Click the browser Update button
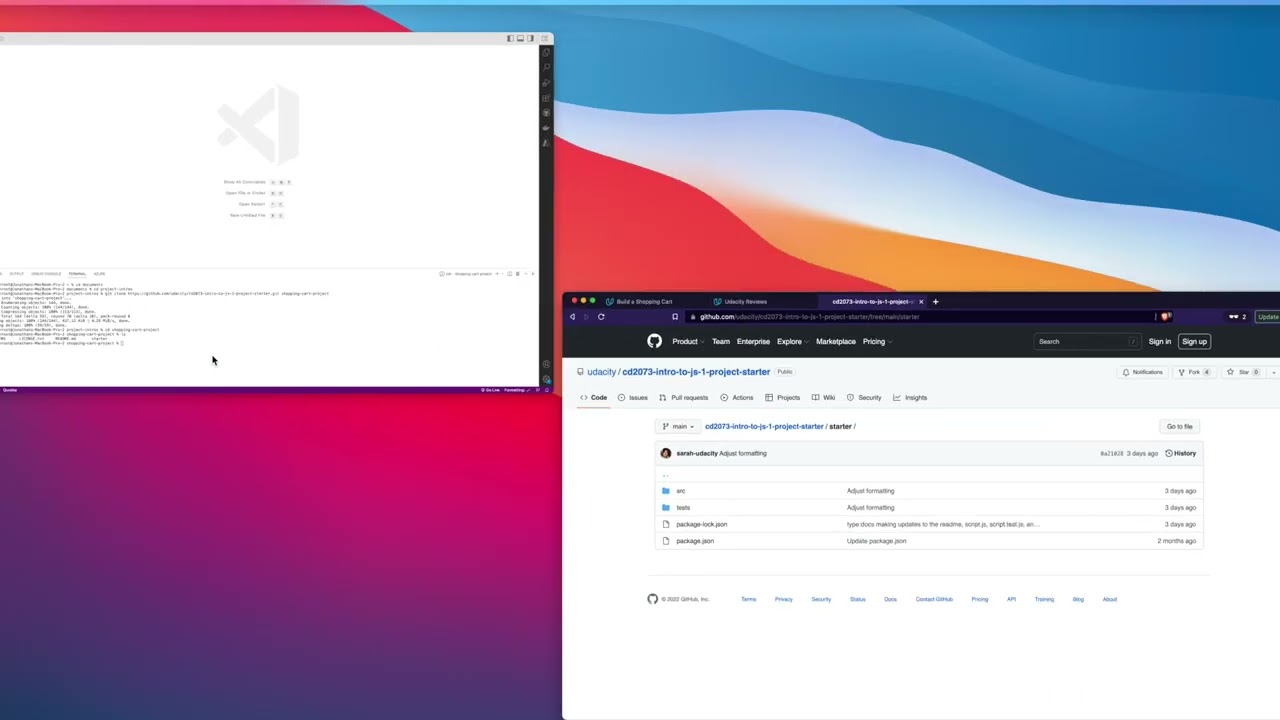 click(1268, 317)
